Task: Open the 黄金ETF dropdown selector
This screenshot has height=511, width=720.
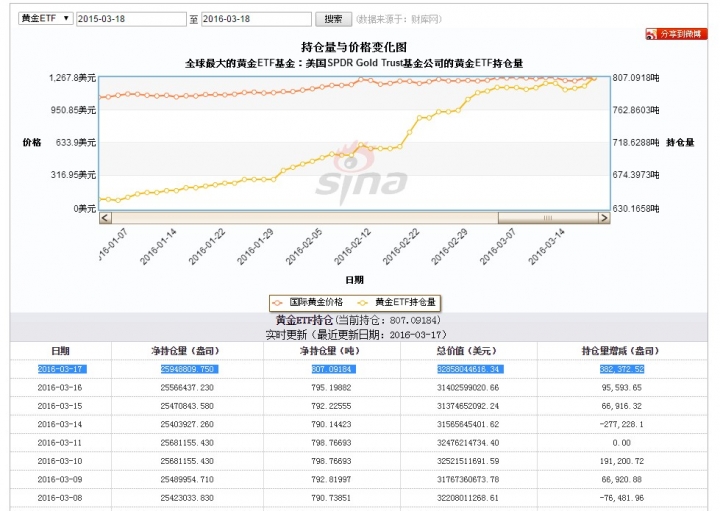Action: coord(45,18)
